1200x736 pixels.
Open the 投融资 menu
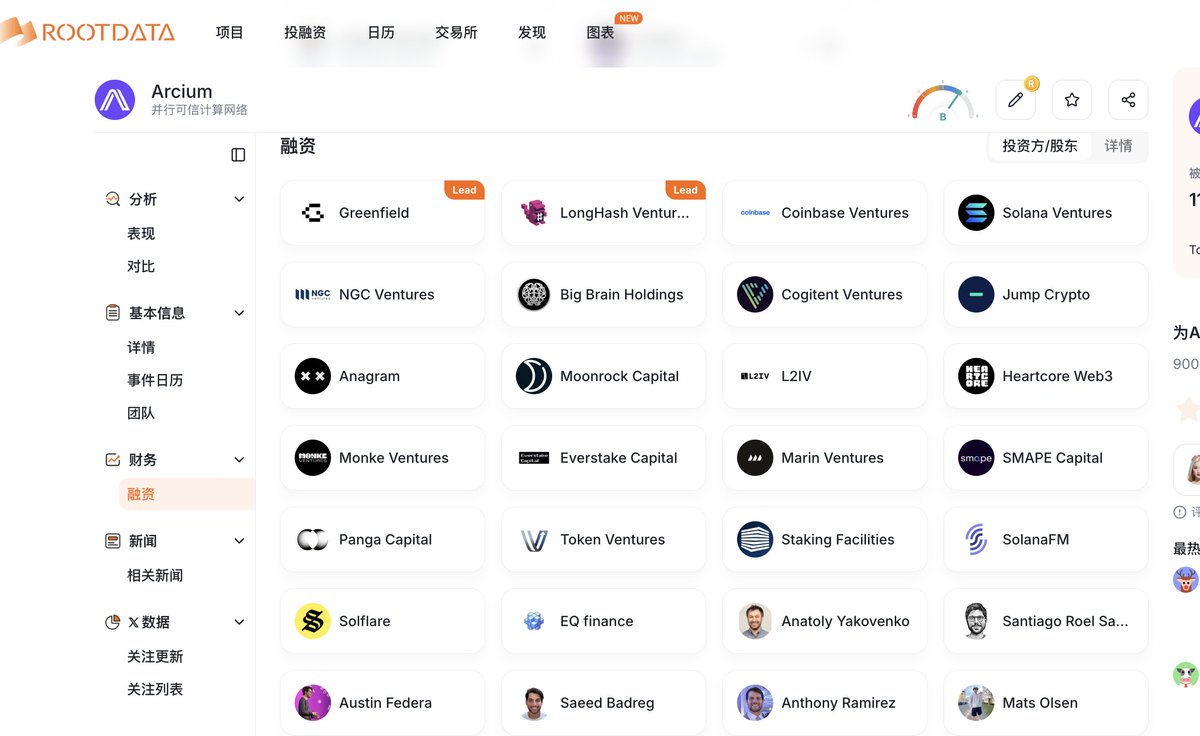click(305, 32)
